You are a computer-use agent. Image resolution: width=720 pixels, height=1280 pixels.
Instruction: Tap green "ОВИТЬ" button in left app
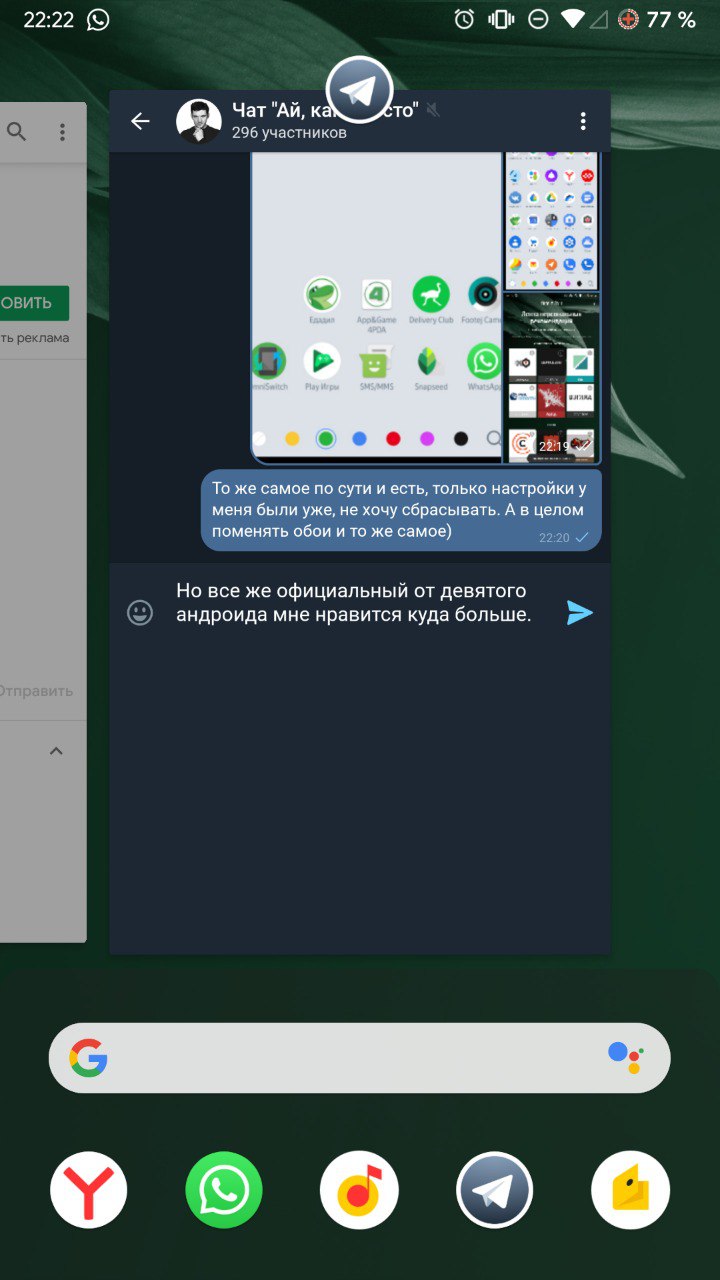[34, 303]
